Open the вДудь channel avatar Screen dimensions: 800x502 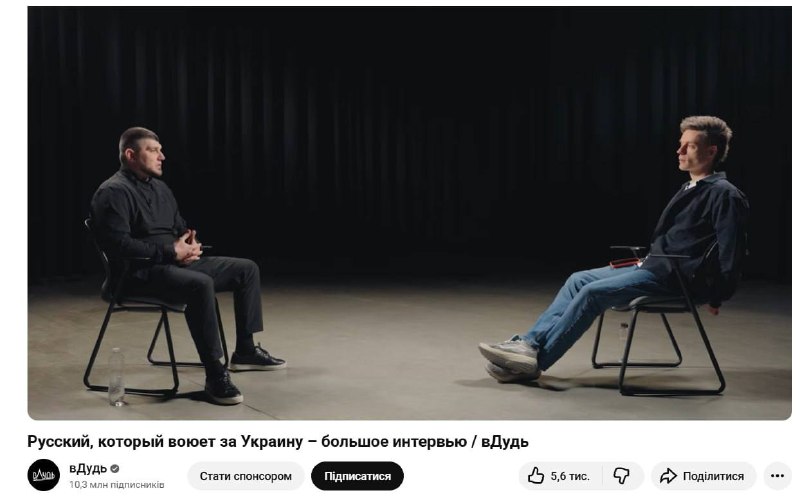pyautogui.click(x=43, y=475)
